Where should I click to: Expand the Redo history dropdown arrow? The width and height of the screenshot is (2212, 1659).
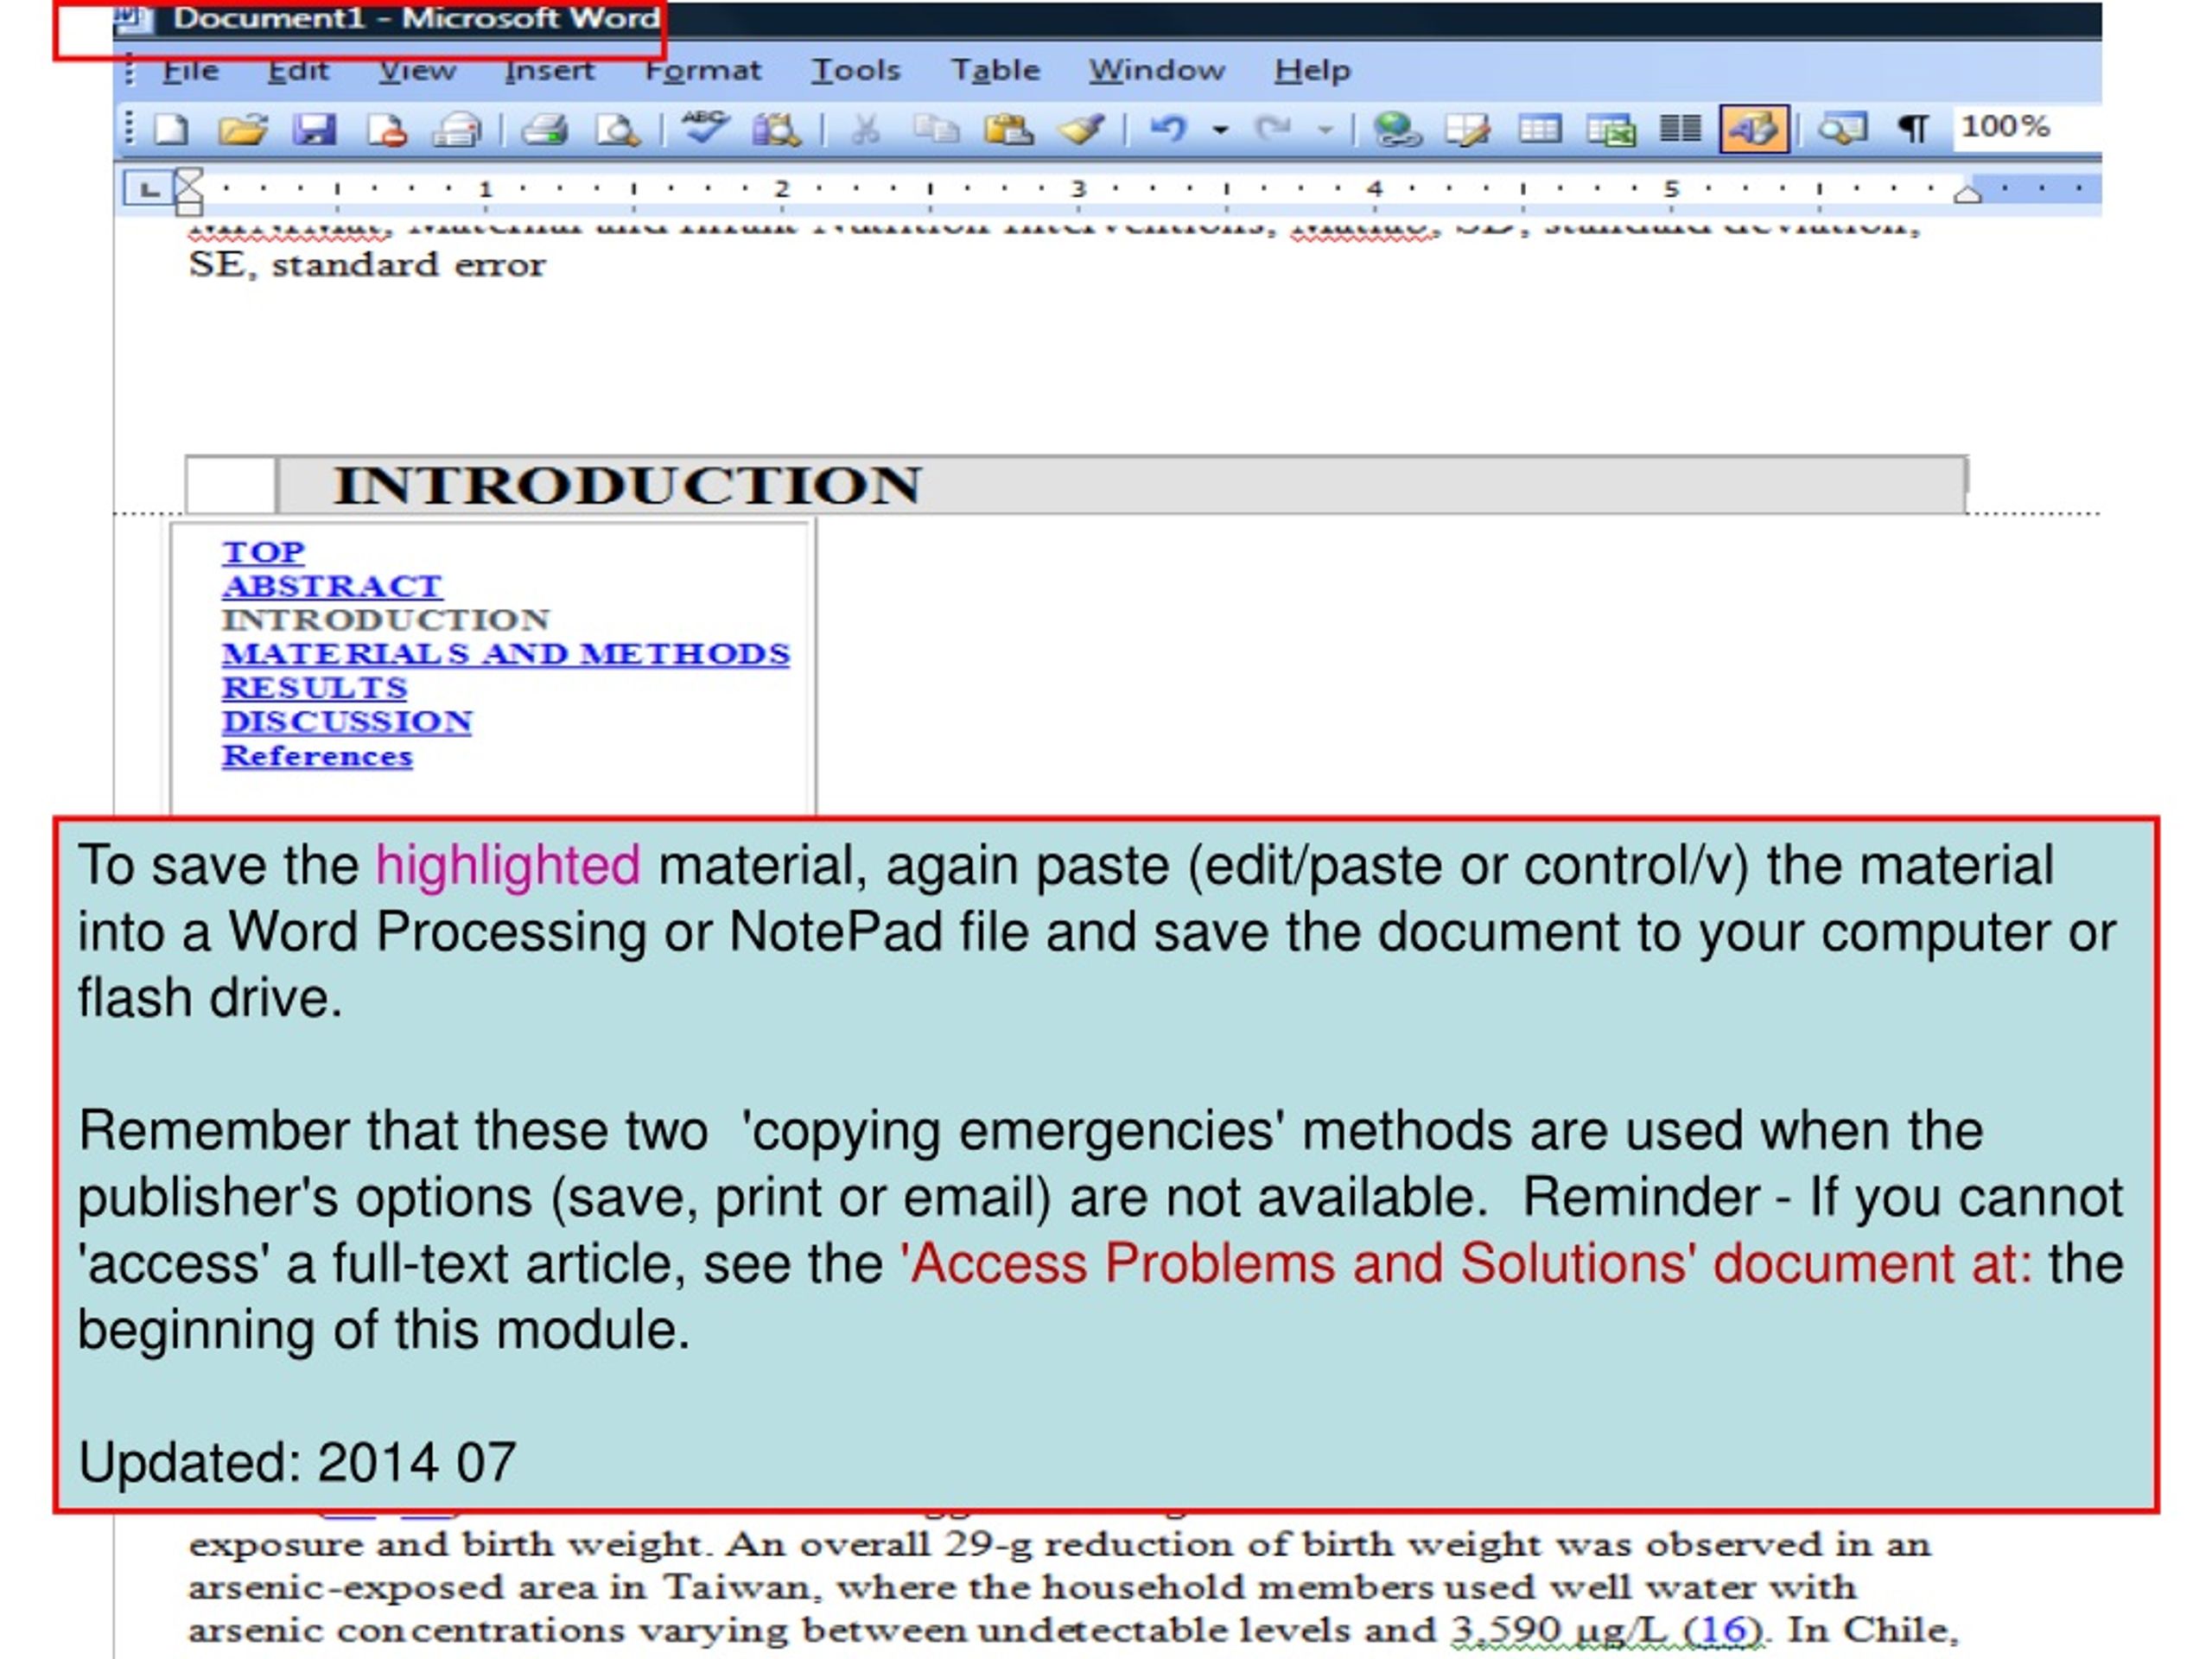tap(1326, 130)
